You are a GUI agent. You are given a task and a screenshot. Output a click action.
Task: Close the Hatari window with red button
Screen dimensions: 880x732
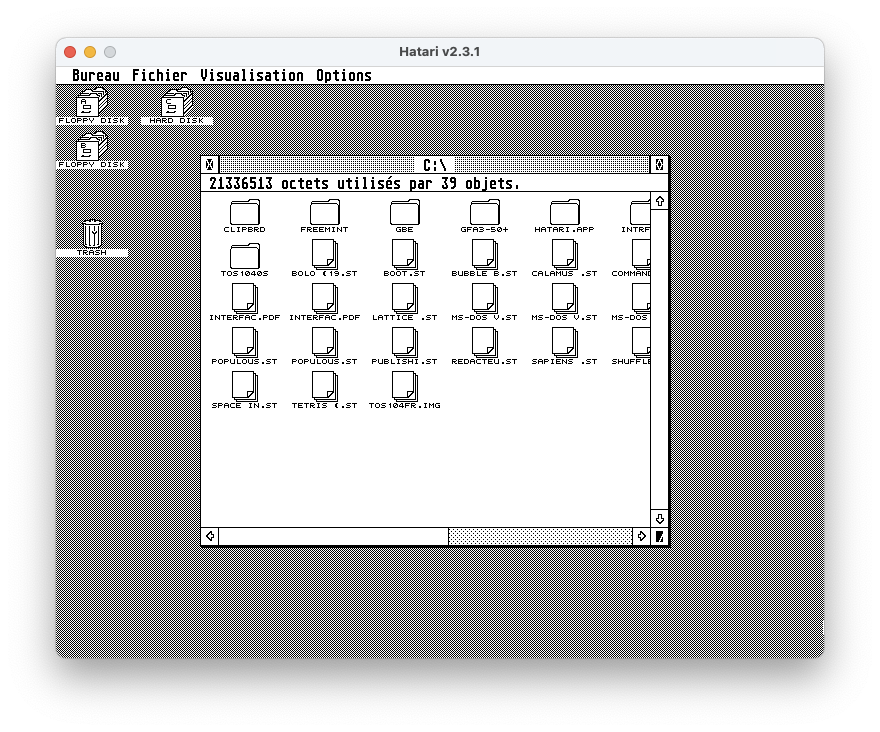(x=70, y=52)
